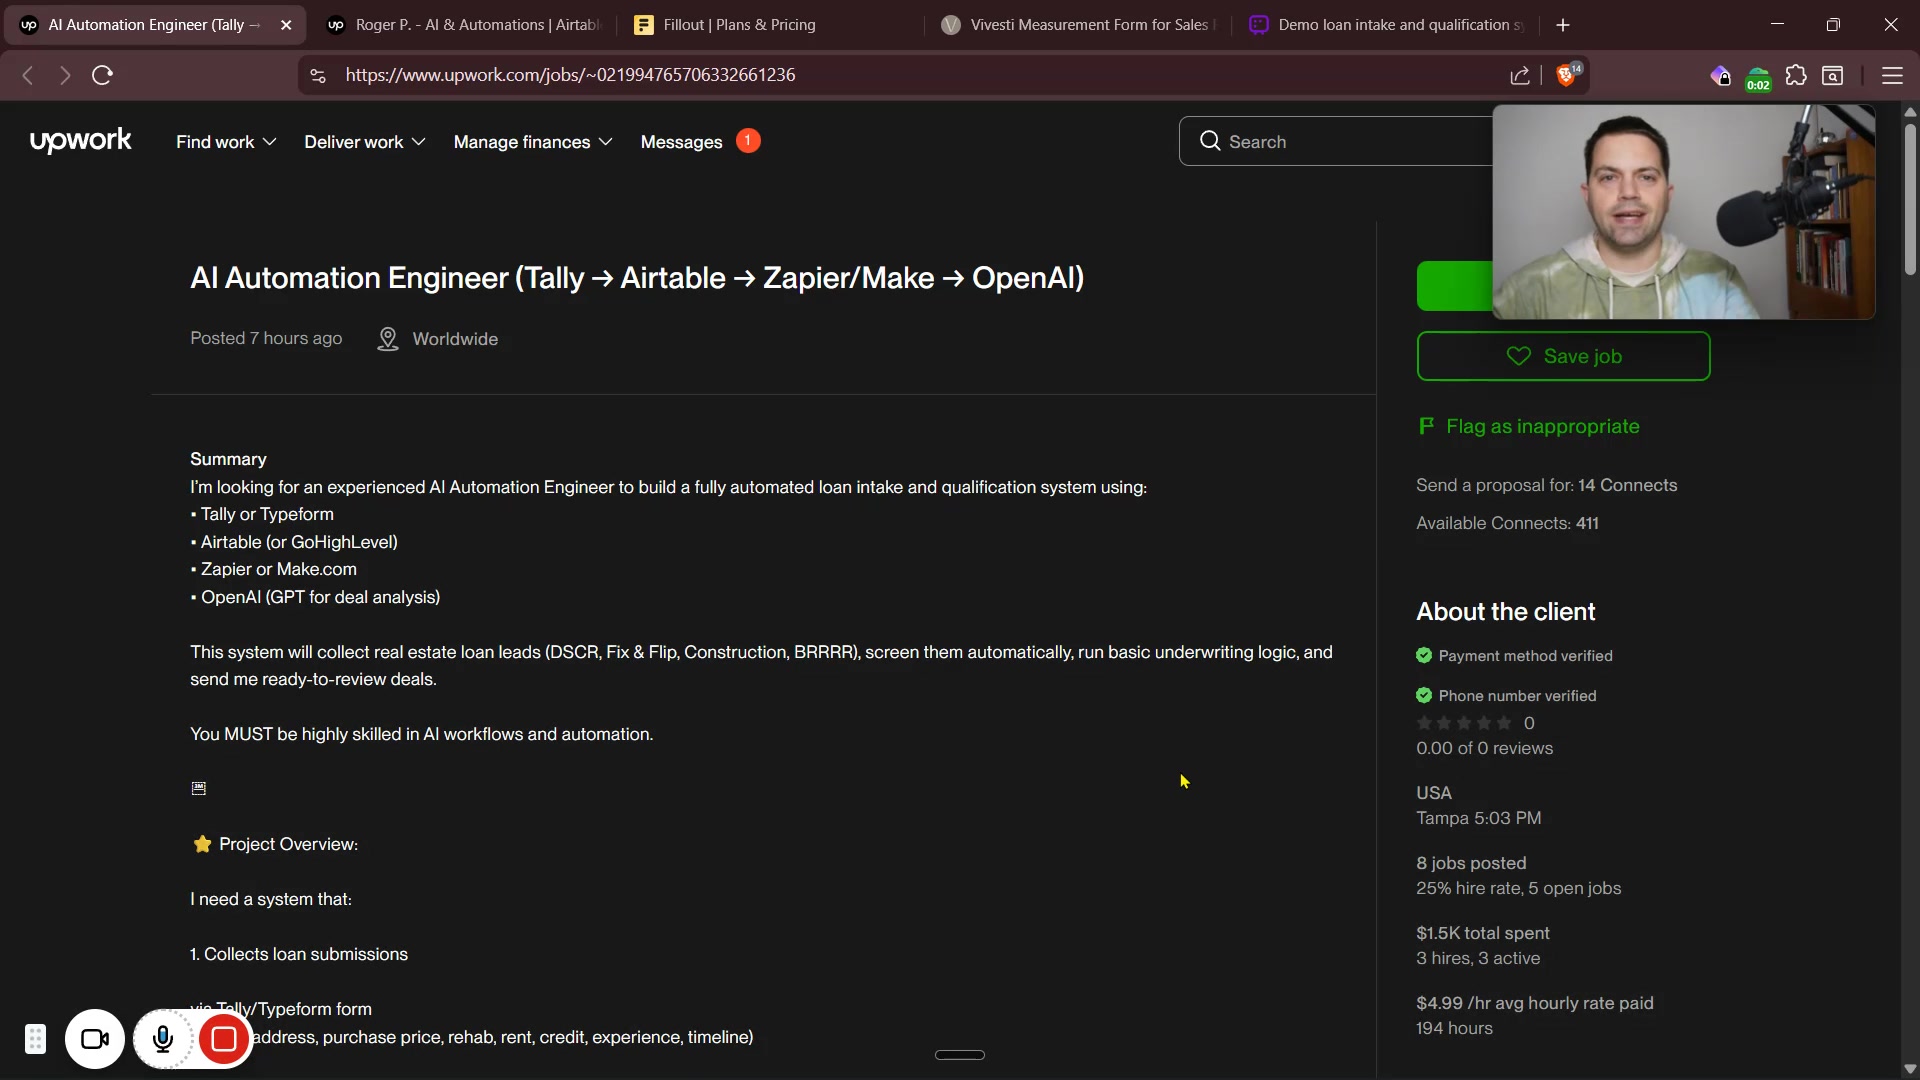This screenshot has width=1920, height=1080.
Task: Click Flag as inappropriate link
Action: (x=1542, y=427)
